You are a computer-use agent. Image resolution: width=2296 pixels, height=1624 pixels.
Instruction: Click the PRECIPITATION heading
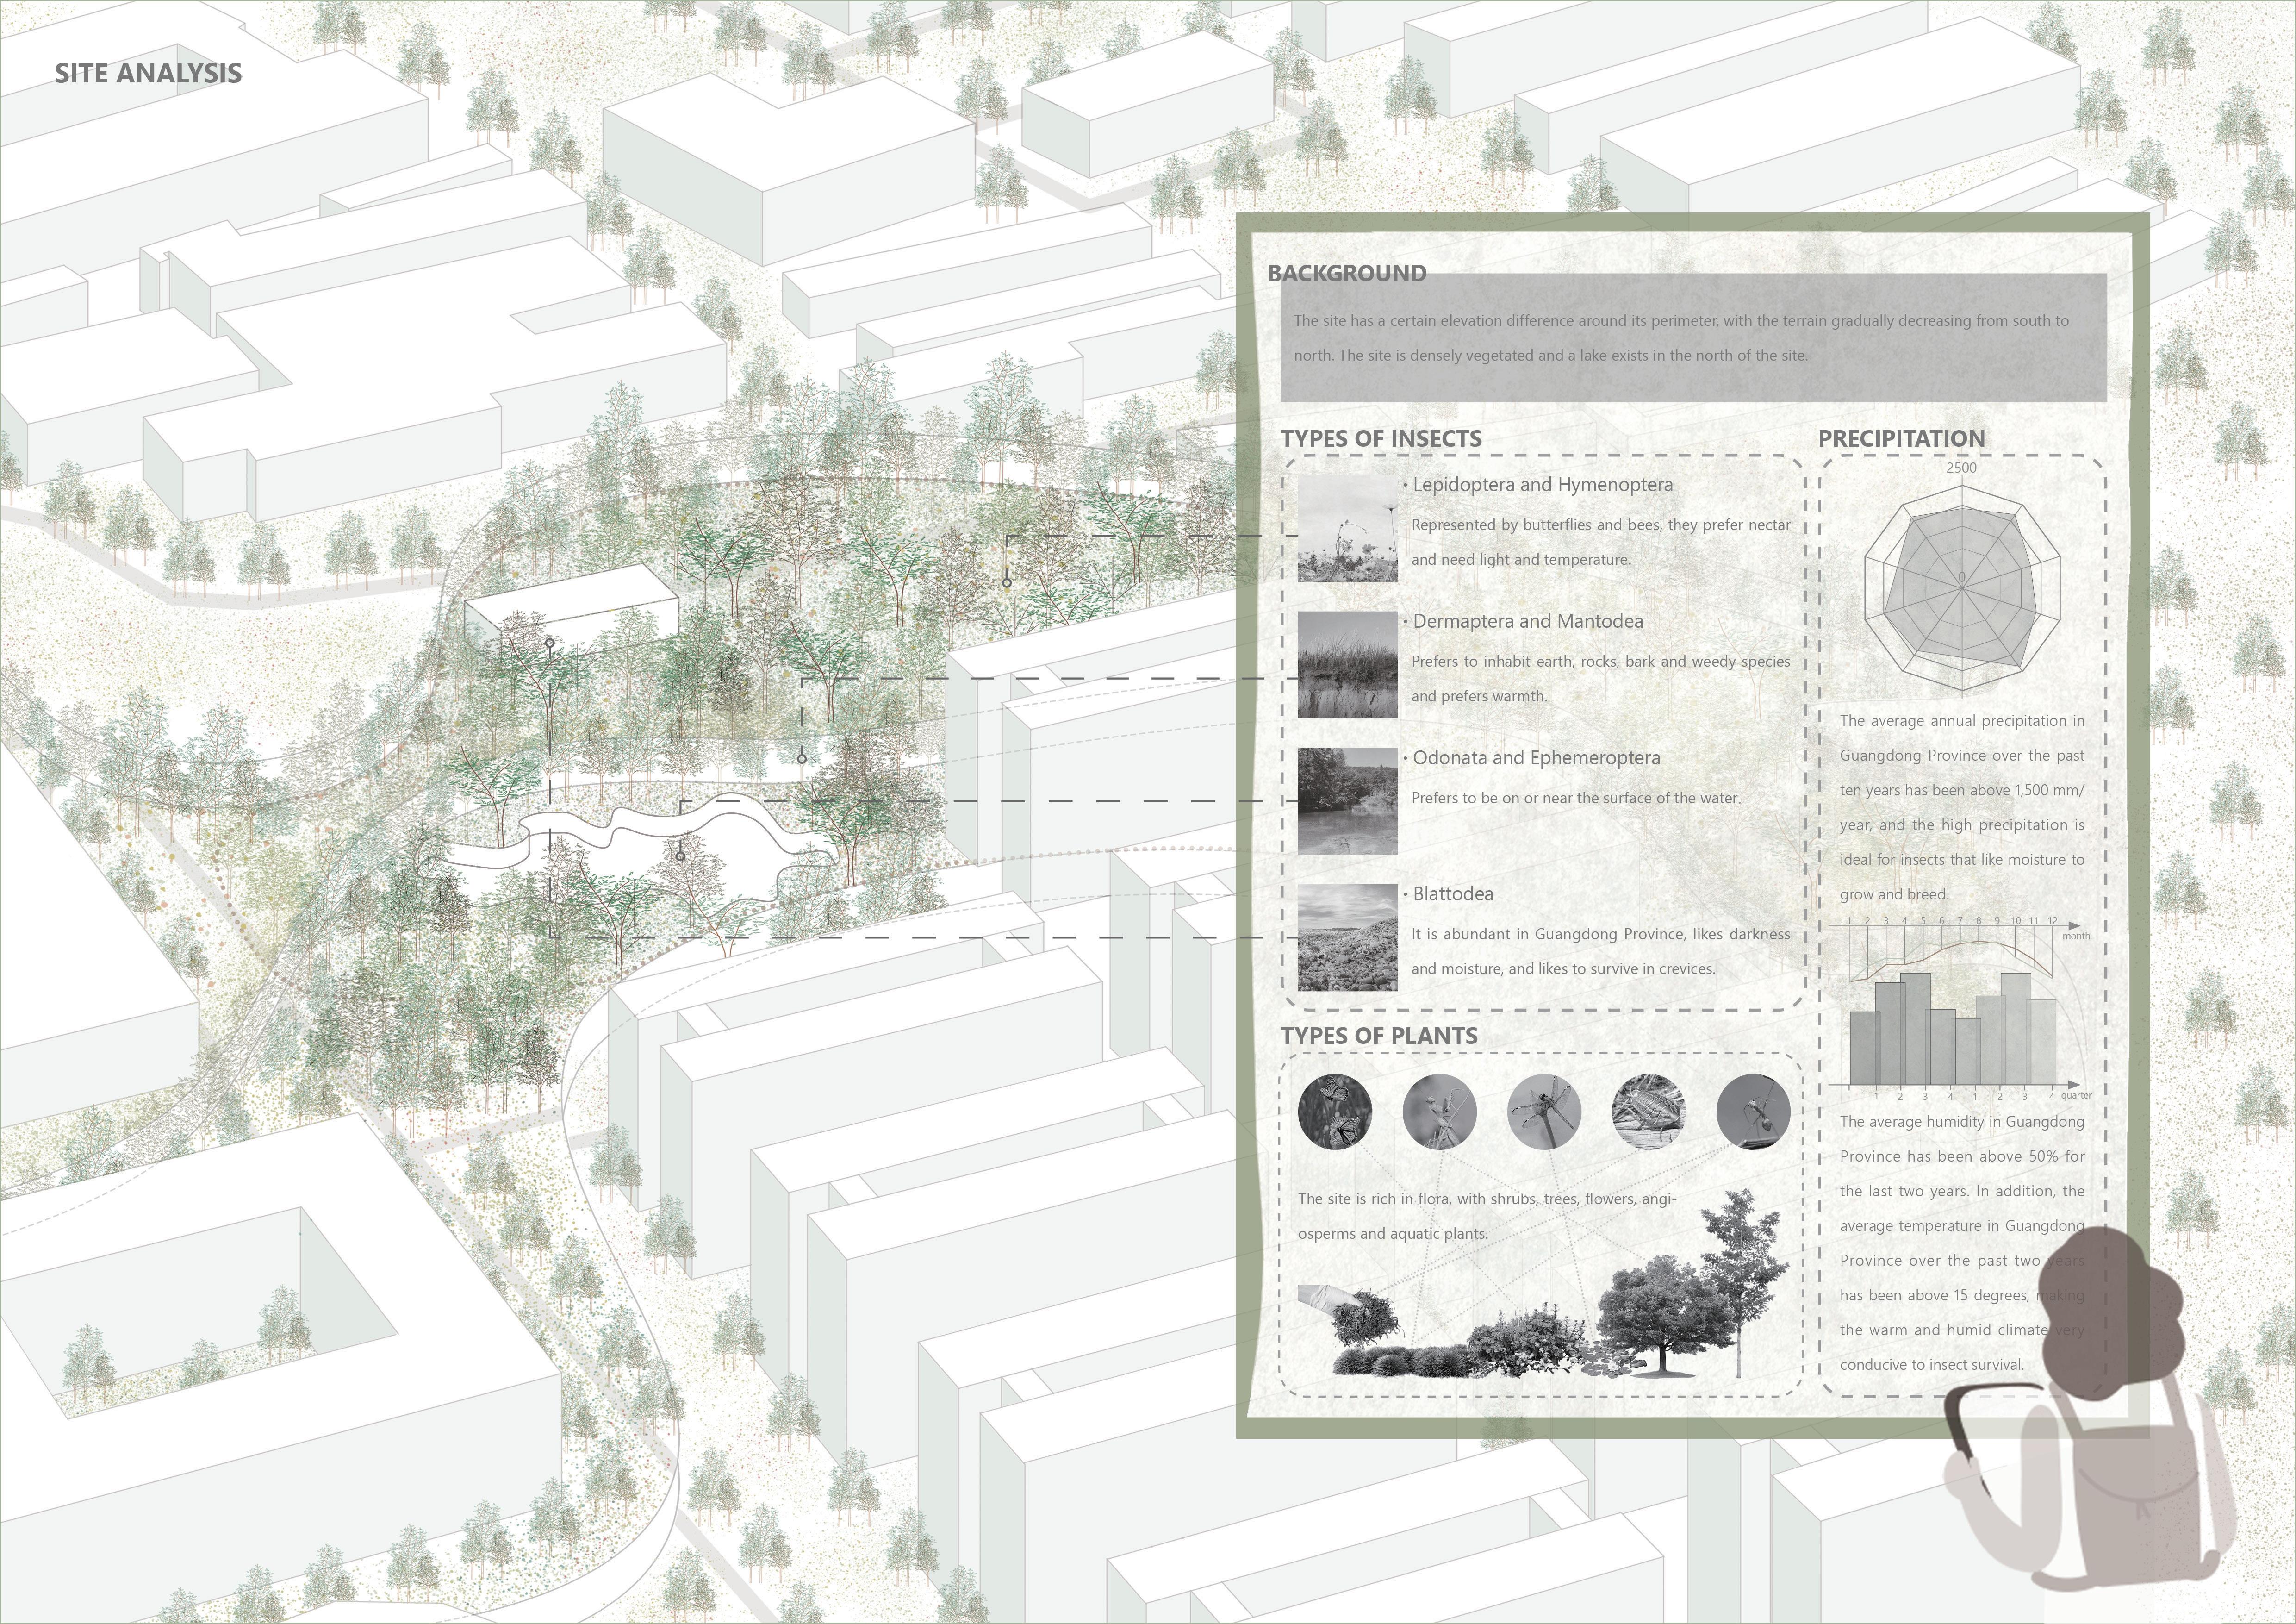pos(1901,438)
